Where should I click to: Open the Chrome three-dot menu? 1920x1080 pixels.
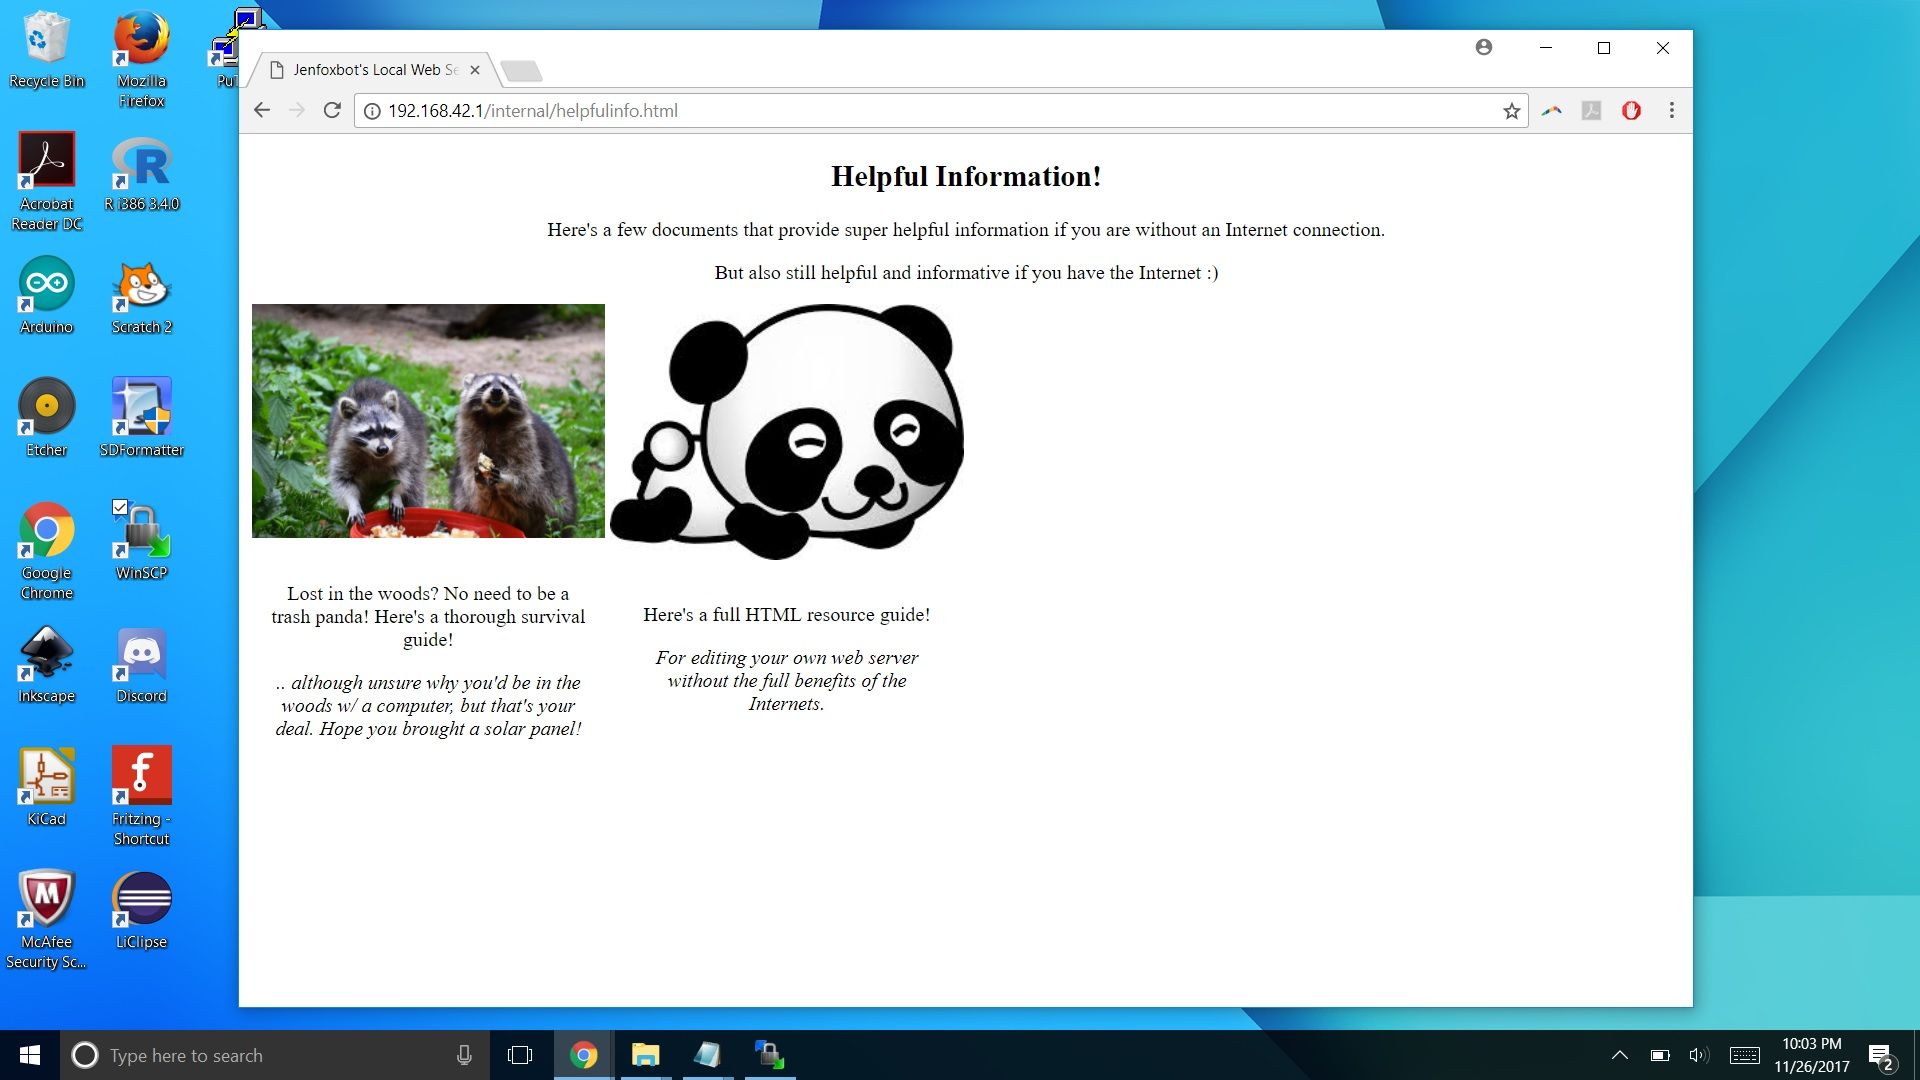coord(1671,110)
